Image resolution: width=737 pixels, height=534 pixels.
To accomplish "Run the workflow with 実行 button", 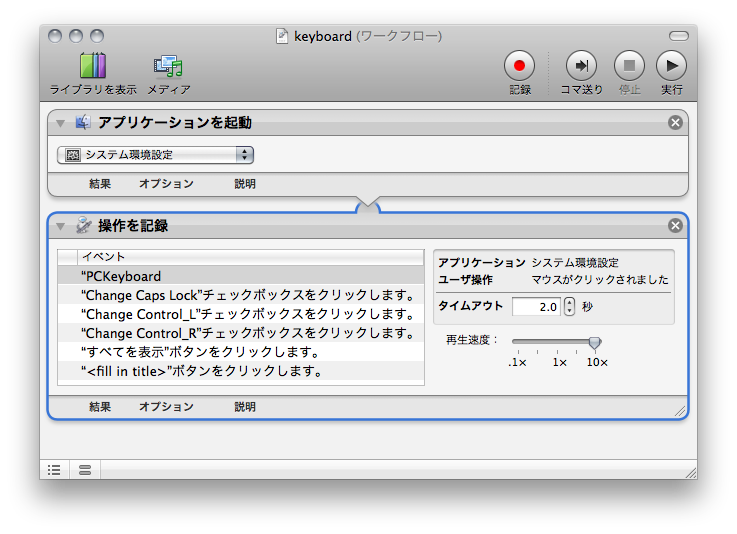I will tap(671, 65).
